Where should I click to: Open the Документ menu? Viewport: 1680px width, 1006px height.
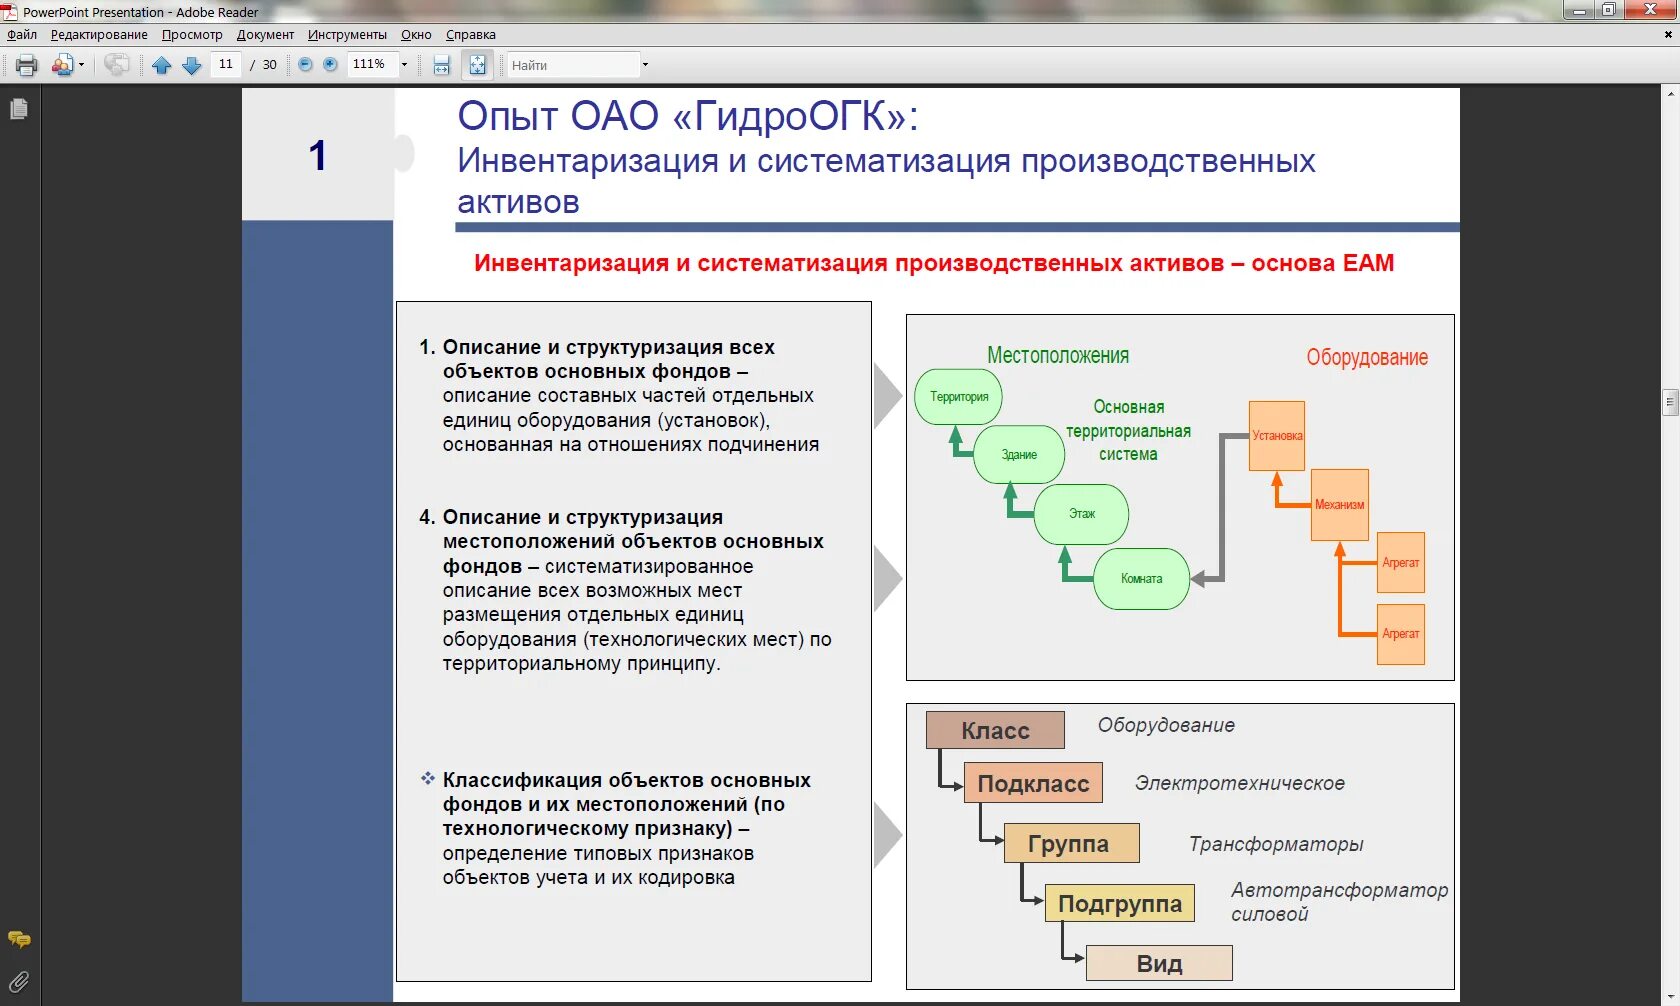point(265,35)
